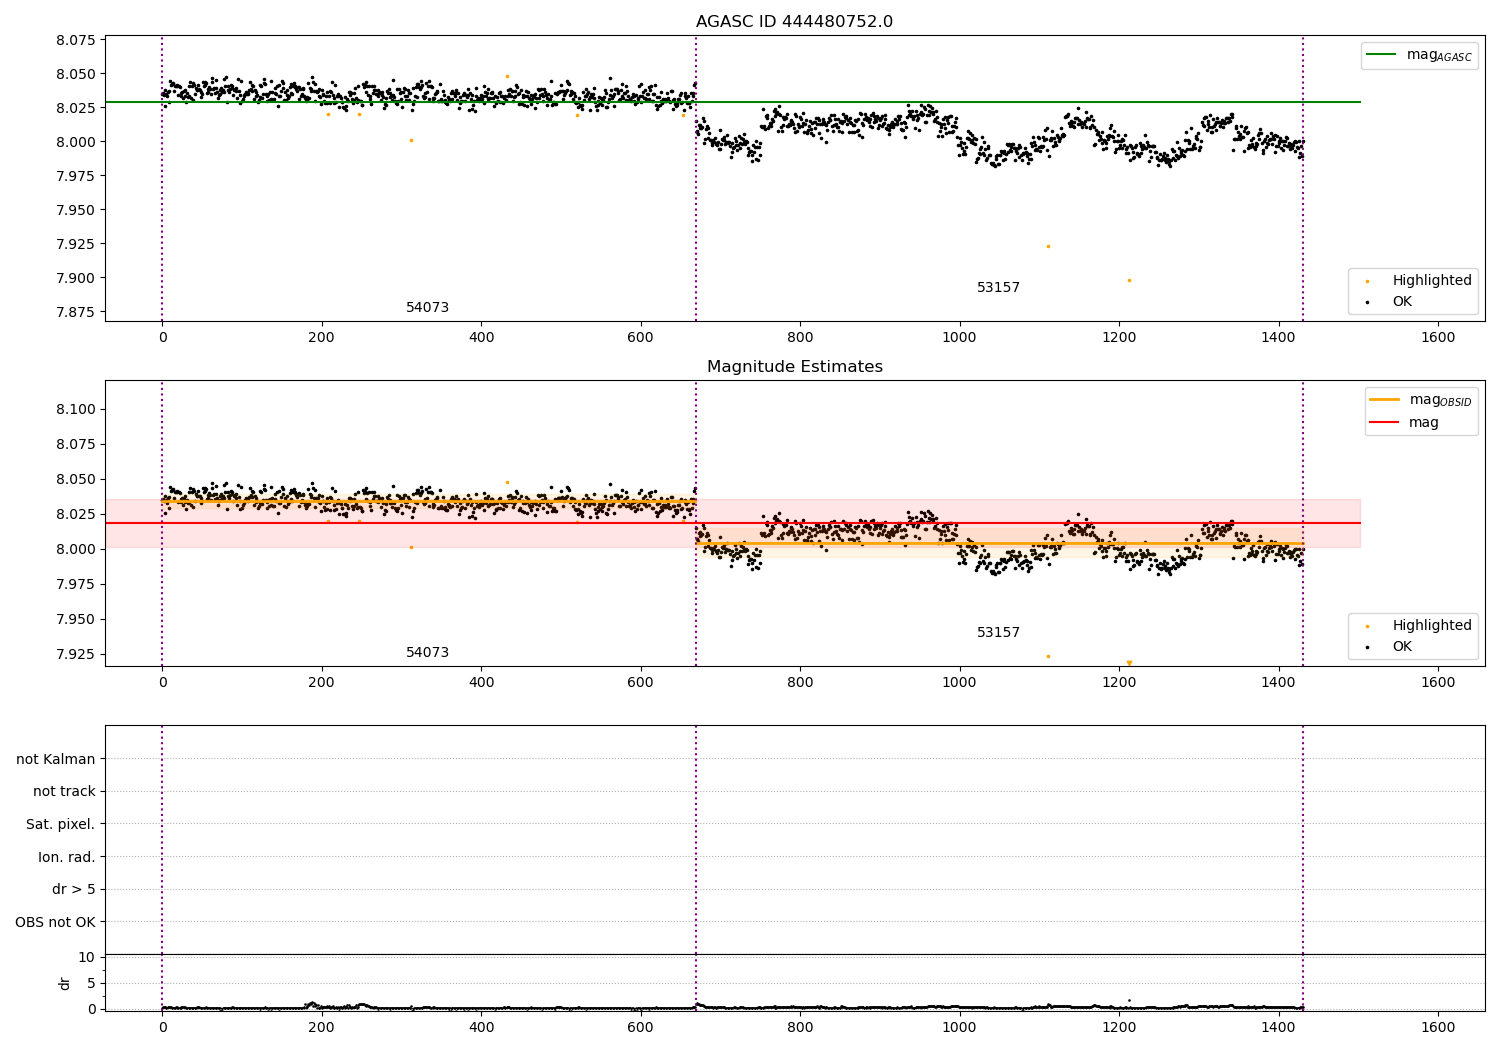Click the '53157' label in Magnitude Estimates plot
This screenshot has width=1500, height=1050.
click(x=998, y=633)
